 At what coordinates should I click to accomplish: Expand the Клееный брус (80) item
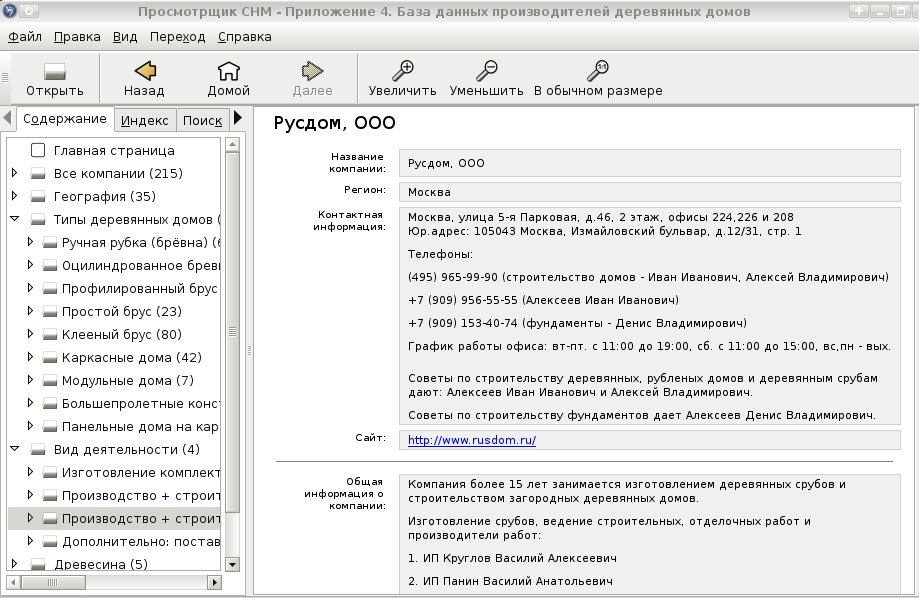[30, 334]
